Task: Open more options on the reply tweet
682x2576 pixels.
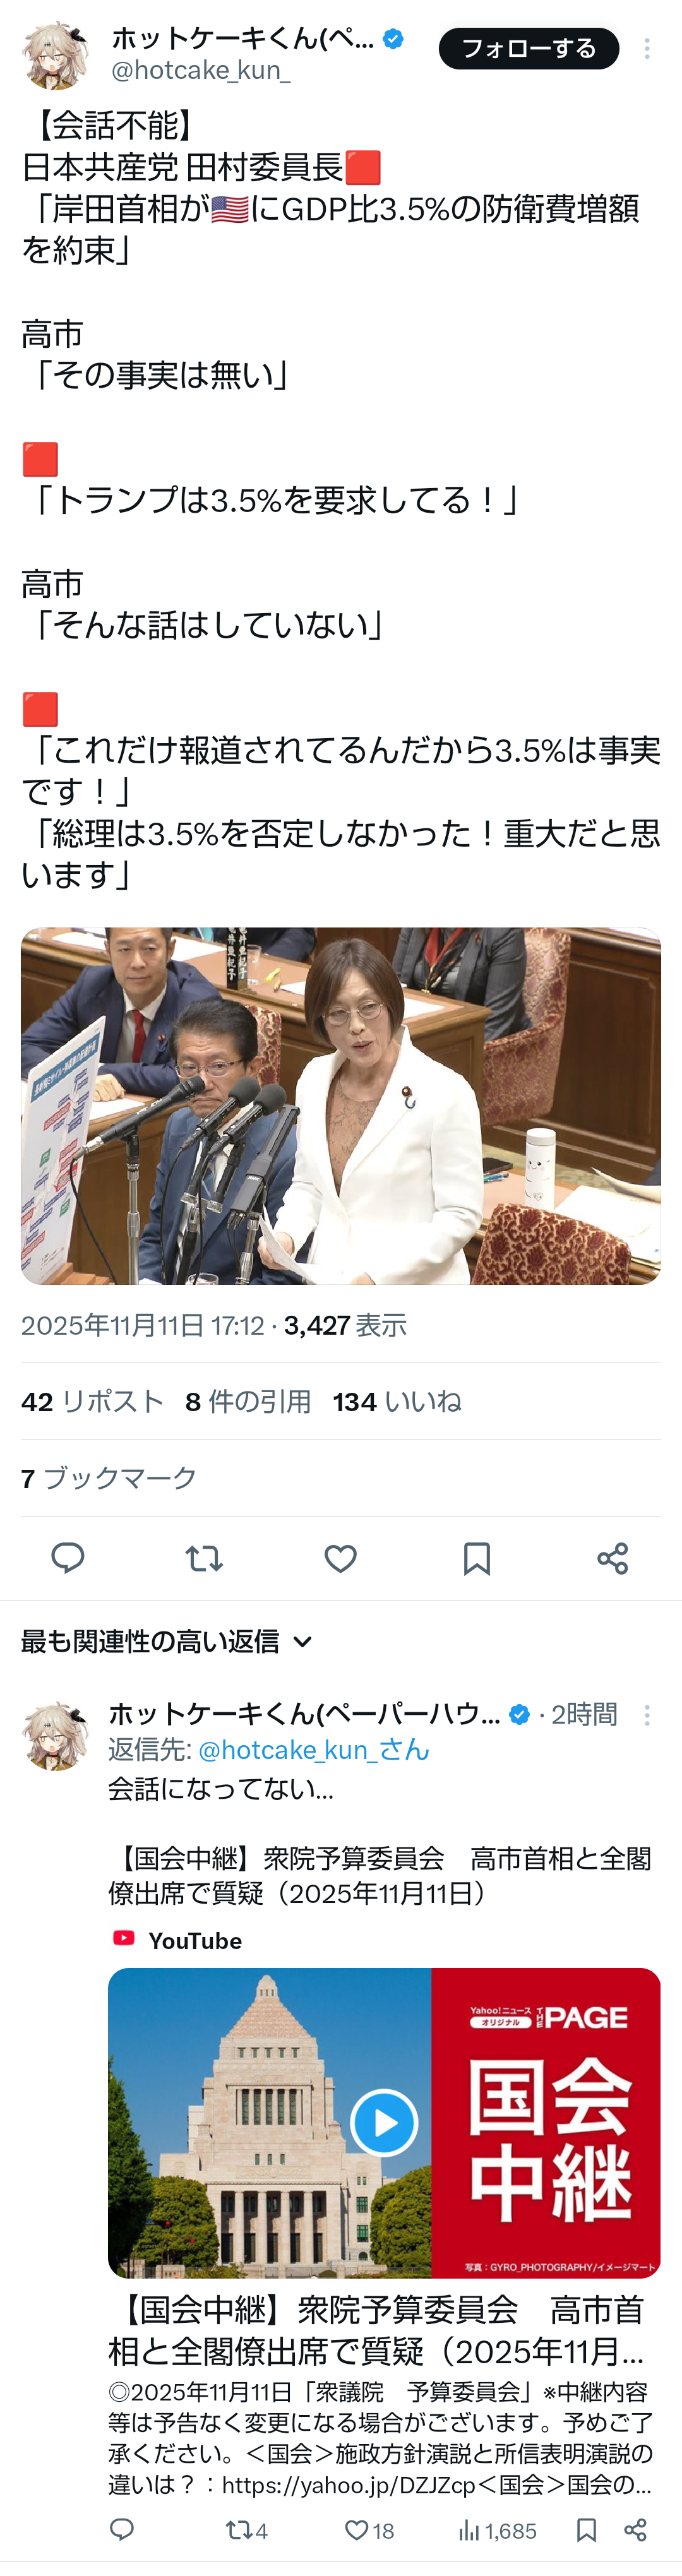Action: pos(647,1715)
